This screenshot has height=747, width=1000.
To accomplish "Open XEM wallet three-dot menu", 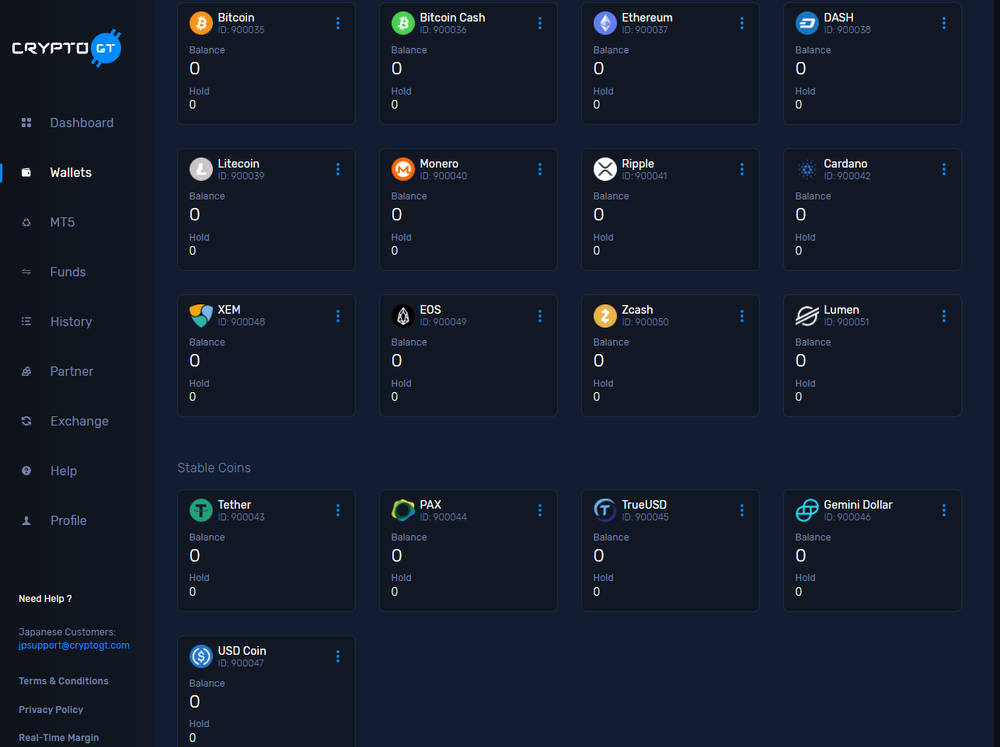I will (338, 316).
